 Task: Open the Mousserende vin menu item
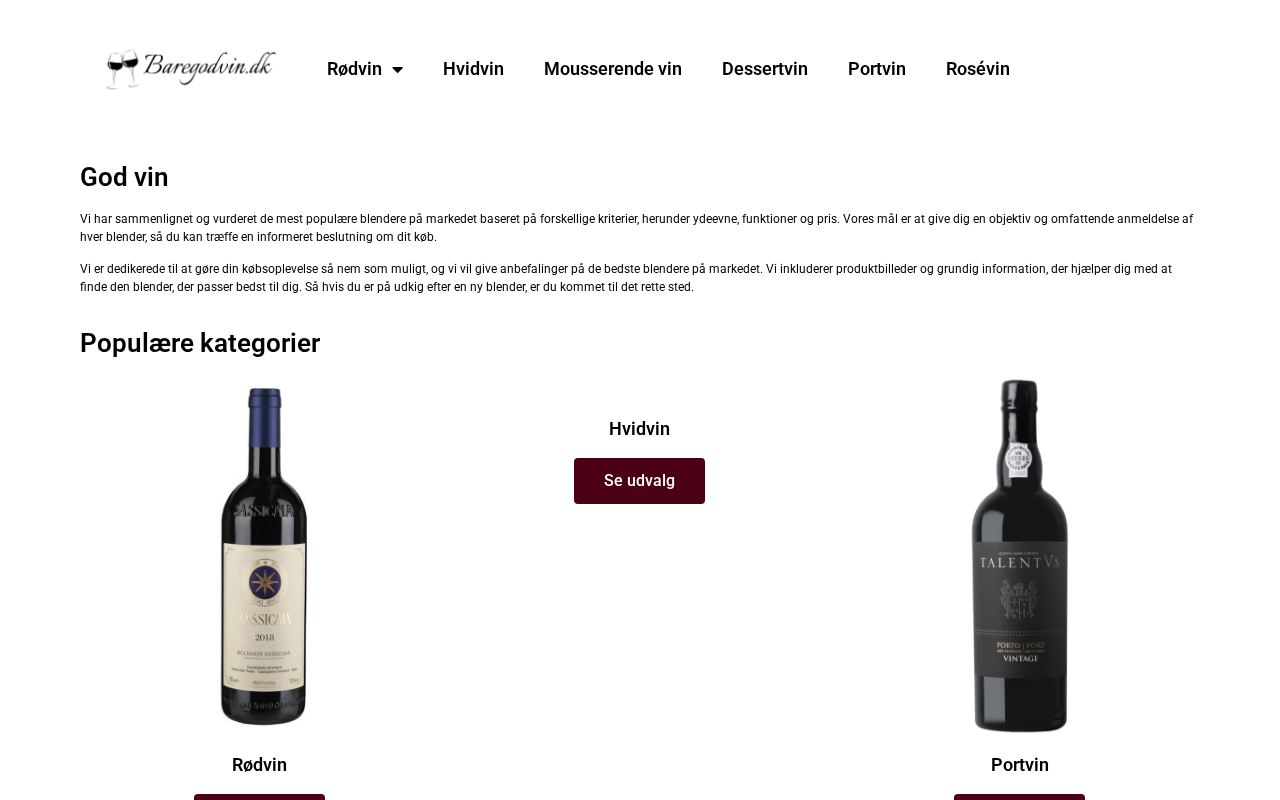click(613, 69)
